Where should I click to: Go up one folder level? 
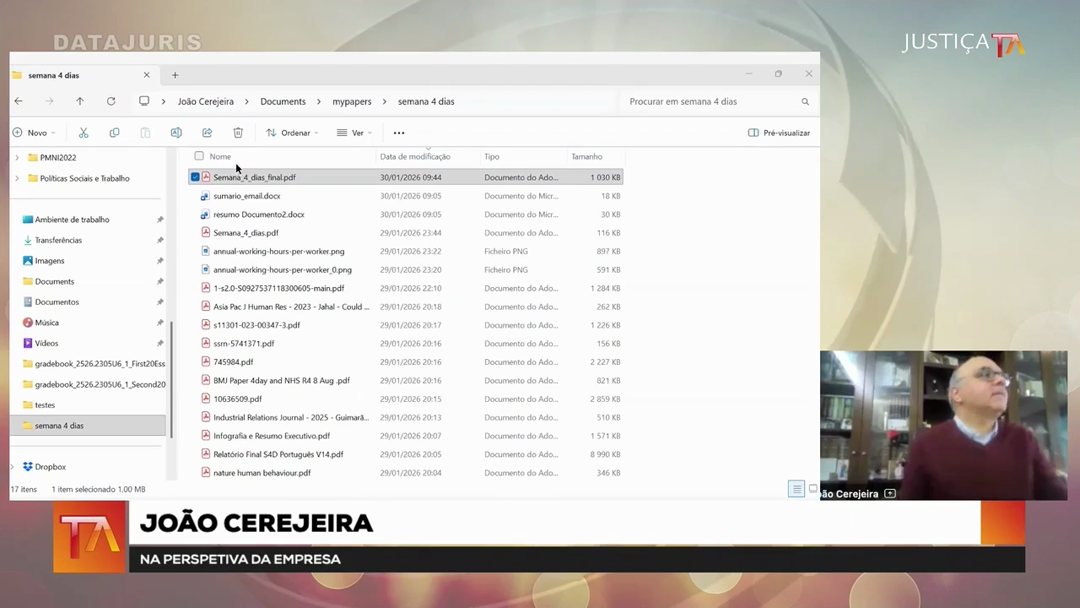[80, 101]
